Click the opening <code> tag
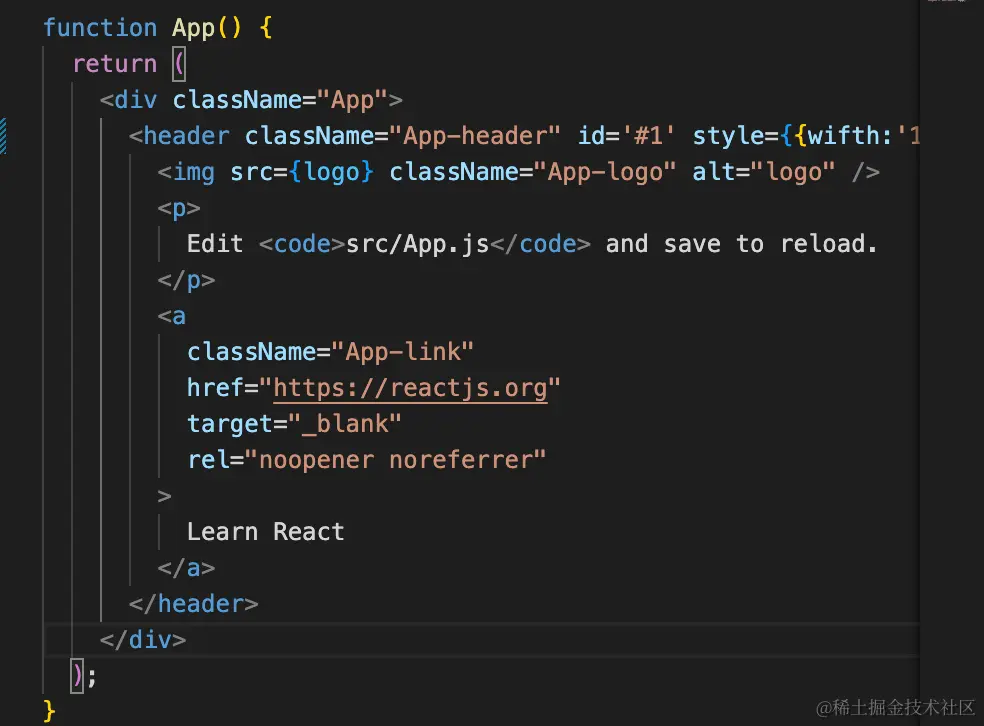This screenshot has height=726, width=984. click(x=302, y=244)
